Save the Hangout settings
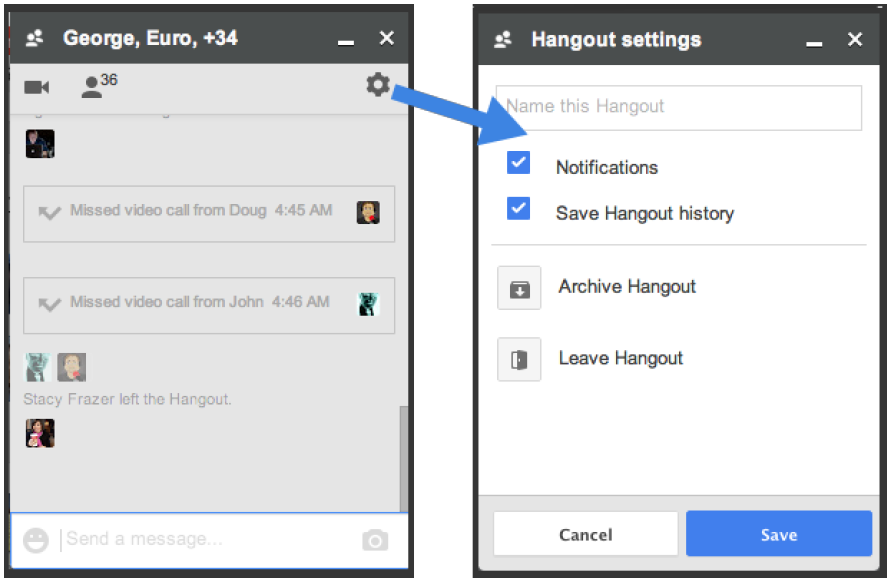 (779, 534)
